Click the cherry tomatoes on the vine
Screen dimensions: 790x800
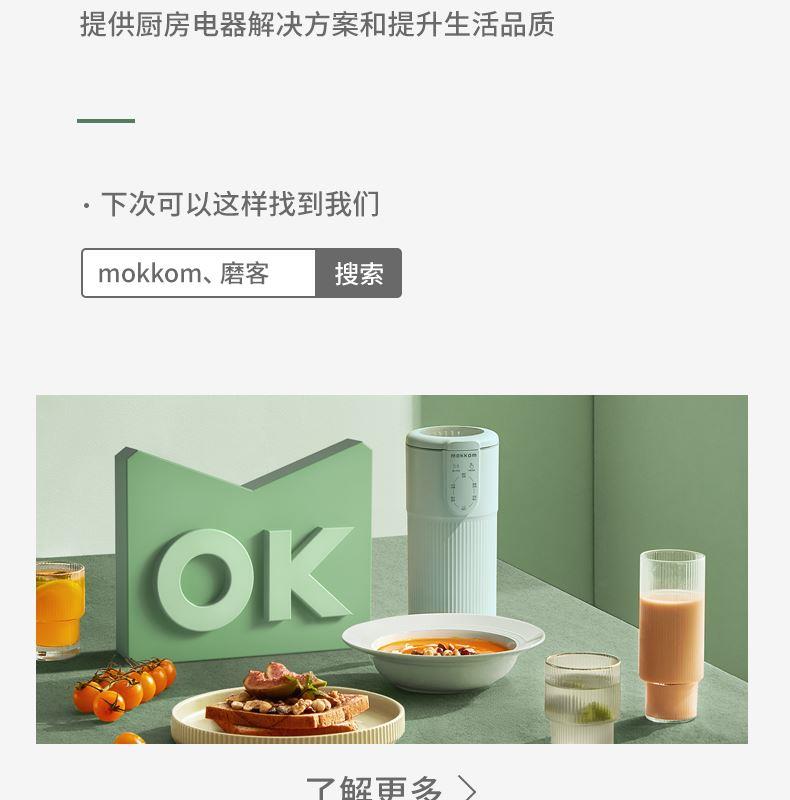[124, 686]
